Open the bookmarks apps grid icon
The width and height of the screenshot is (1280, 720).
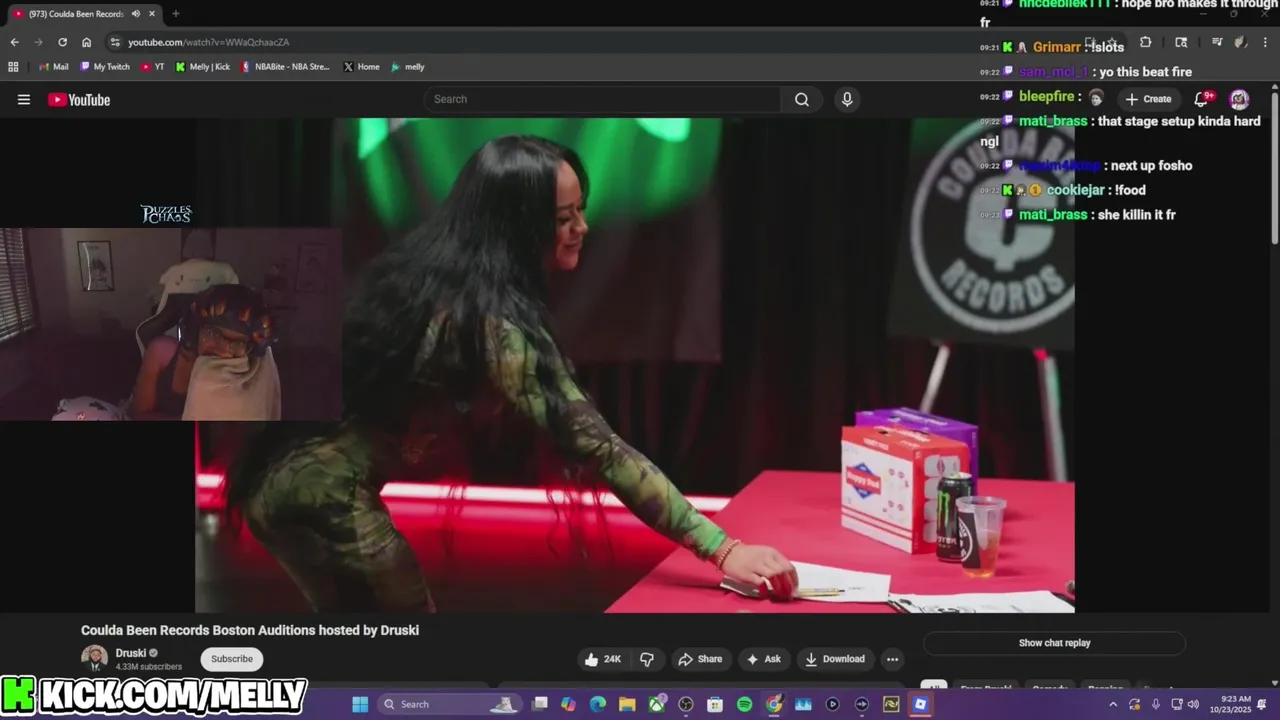pos(13,67)
